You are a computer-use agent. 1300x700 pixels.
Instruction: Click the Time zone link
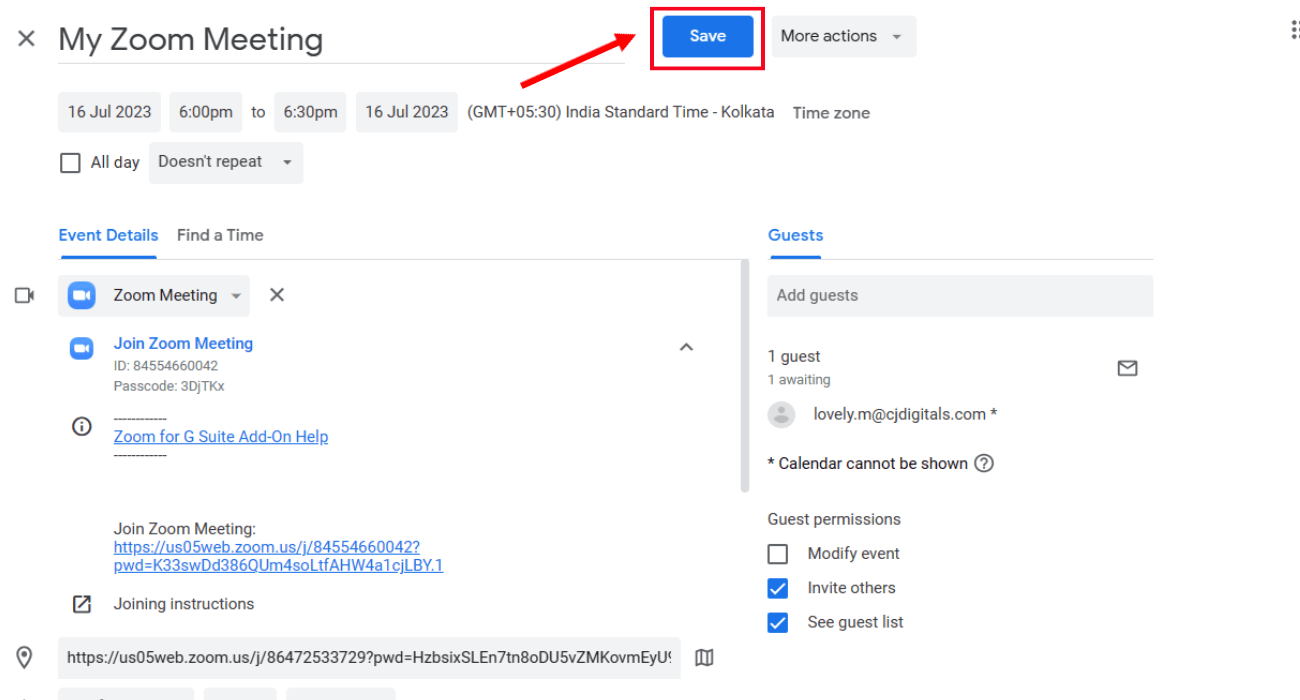pyautogui.click(x=831, y=113)
